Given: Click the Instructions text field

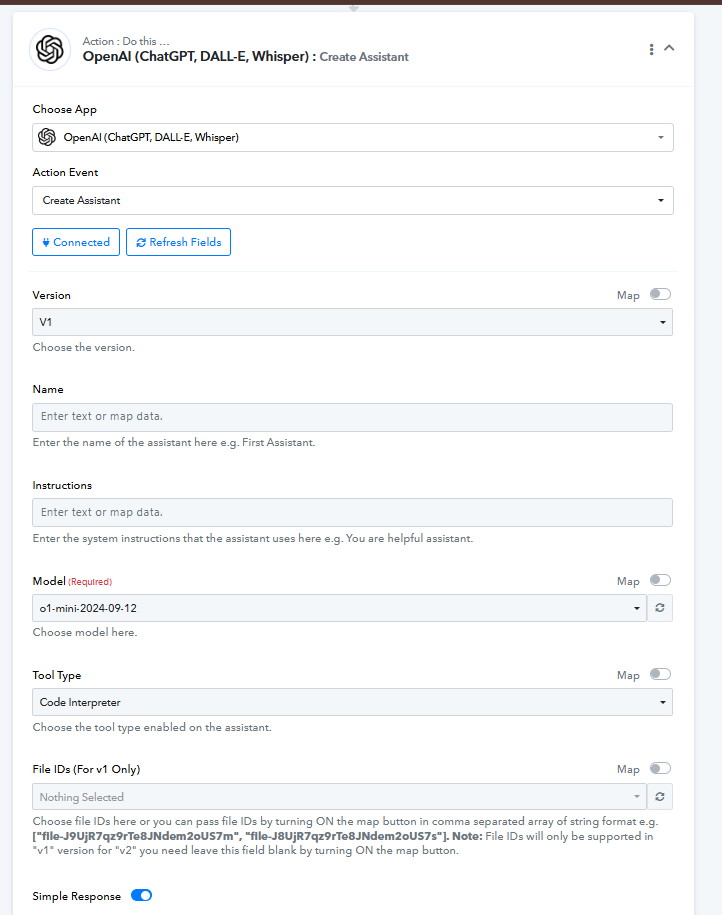Looking at the screenshot, I should [352, 513].
